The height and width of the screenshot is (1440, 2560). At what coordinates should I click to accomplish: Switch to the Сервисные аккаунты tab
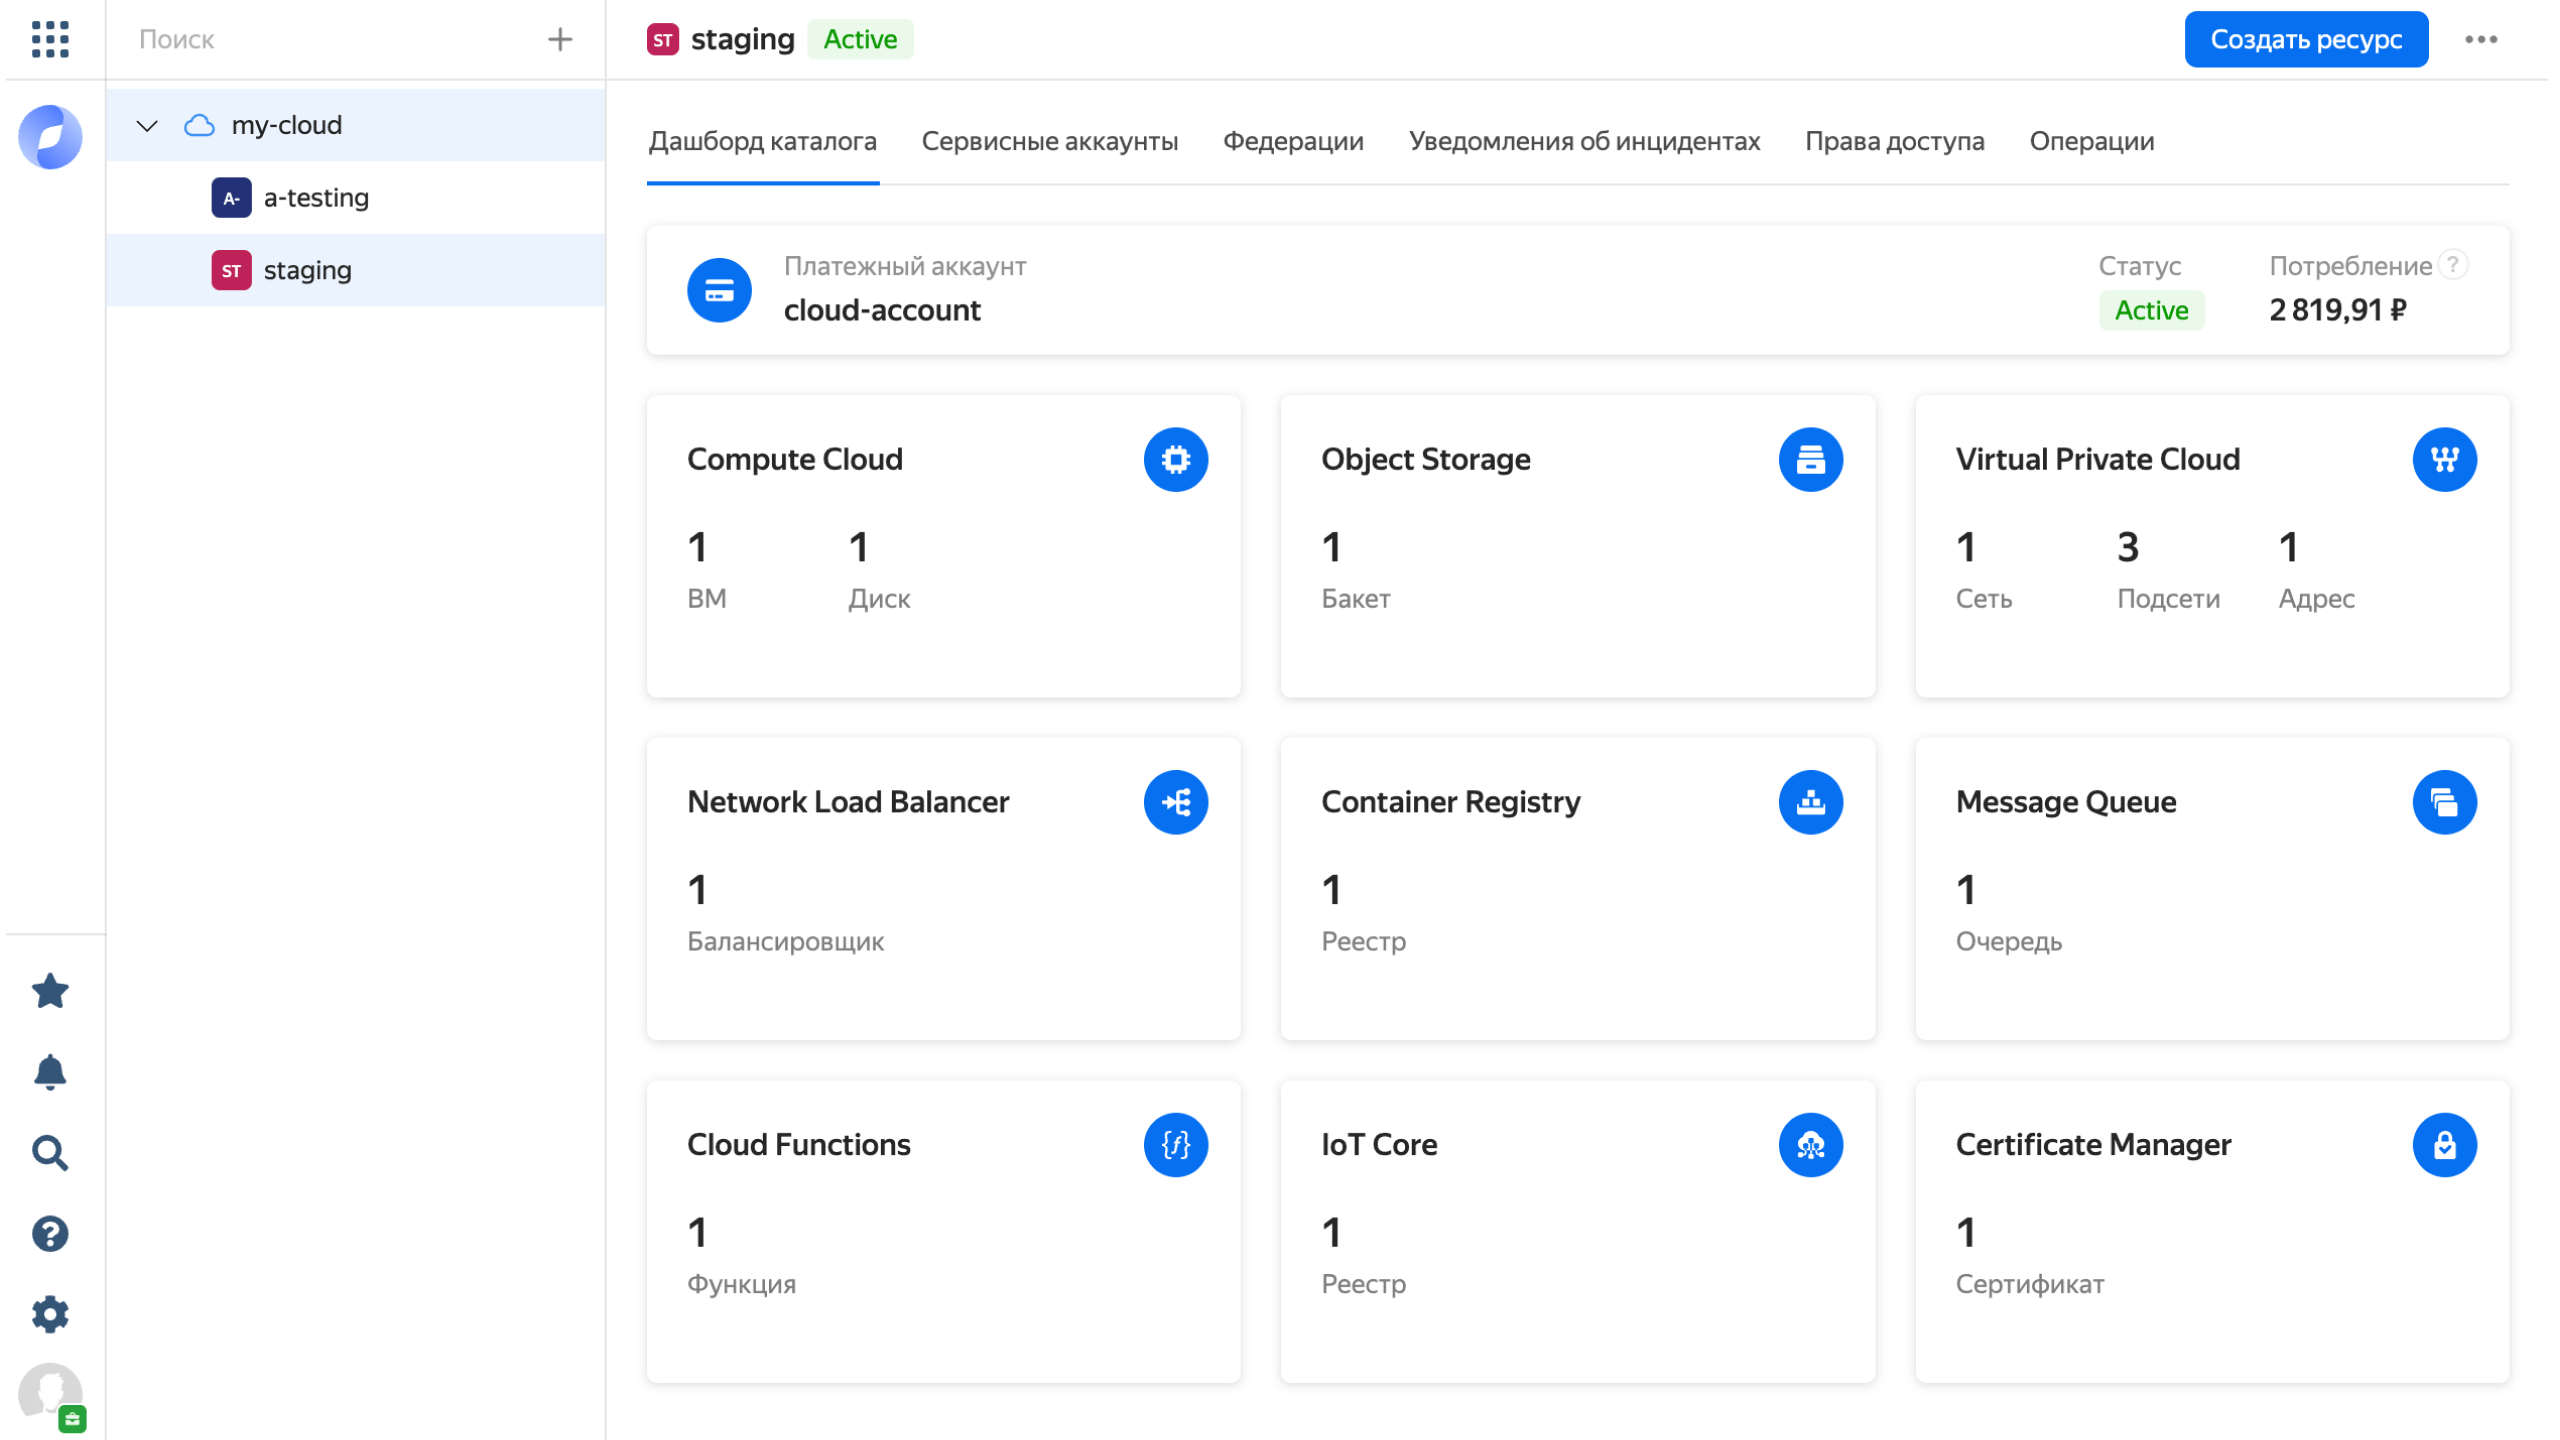coord(1050,141)
